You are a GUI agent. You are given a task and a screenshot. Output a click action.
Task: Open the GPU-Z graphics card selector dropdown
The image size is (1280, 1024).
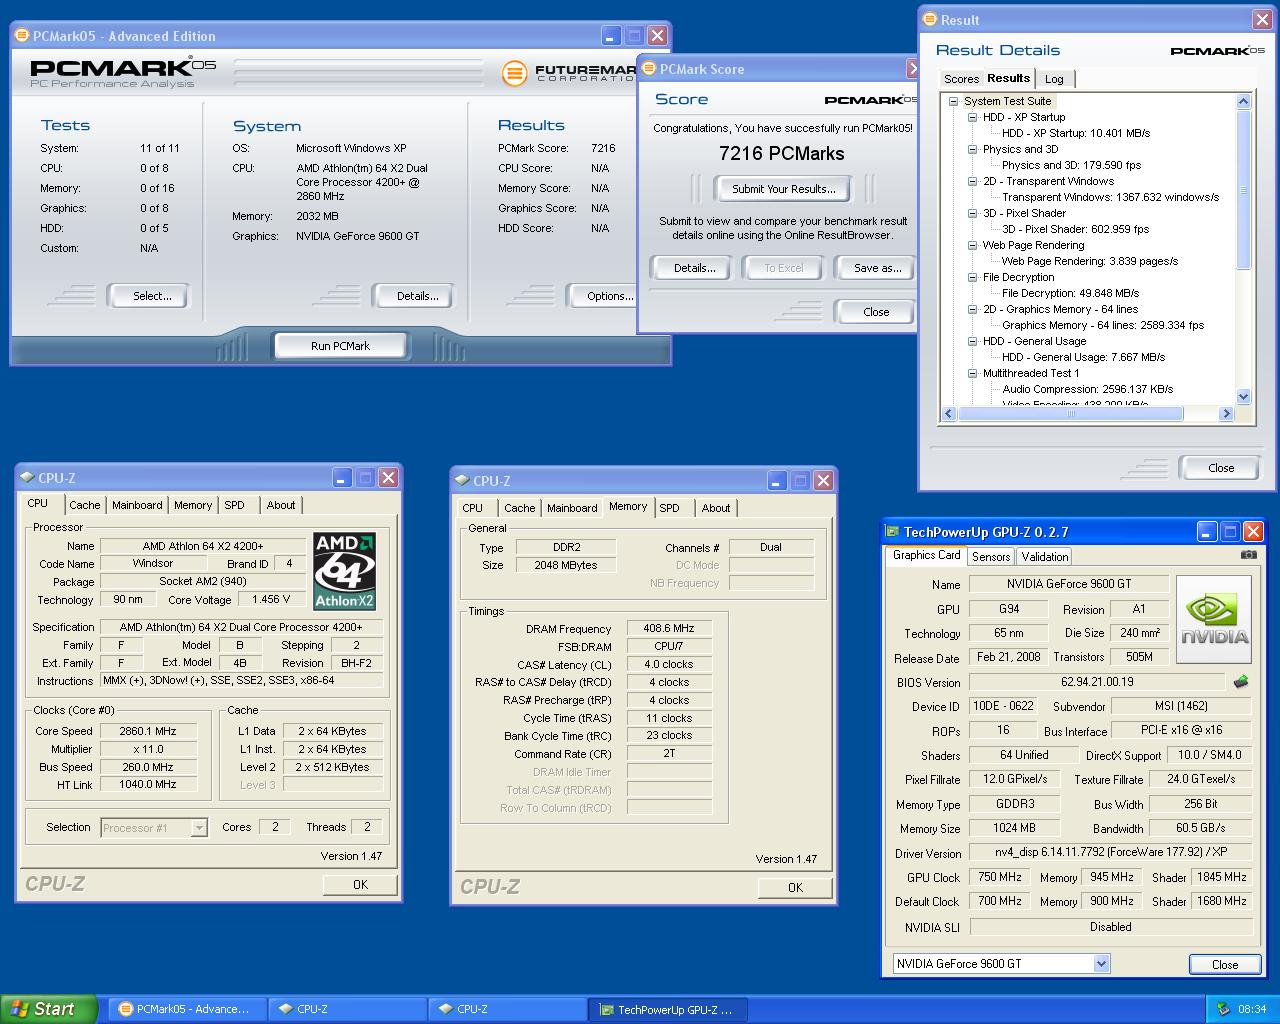point(1101,964)
